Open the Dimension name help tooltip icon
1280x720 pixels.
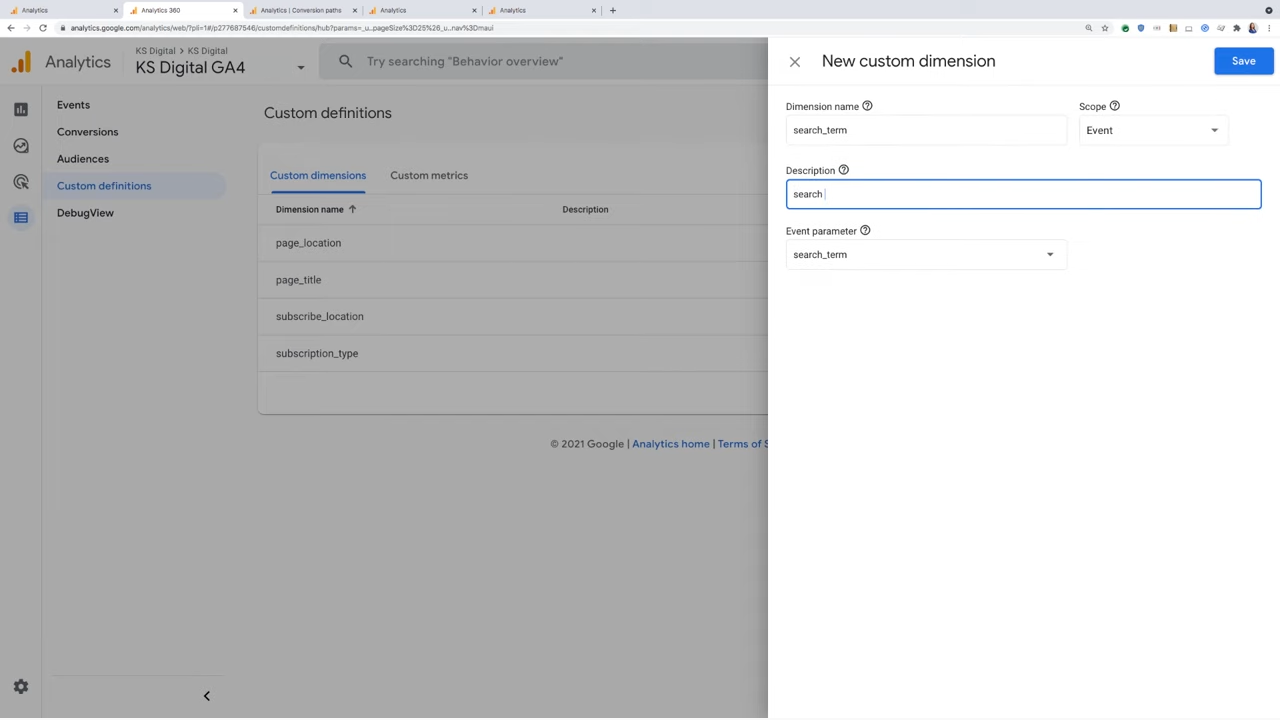click(867, 106)
